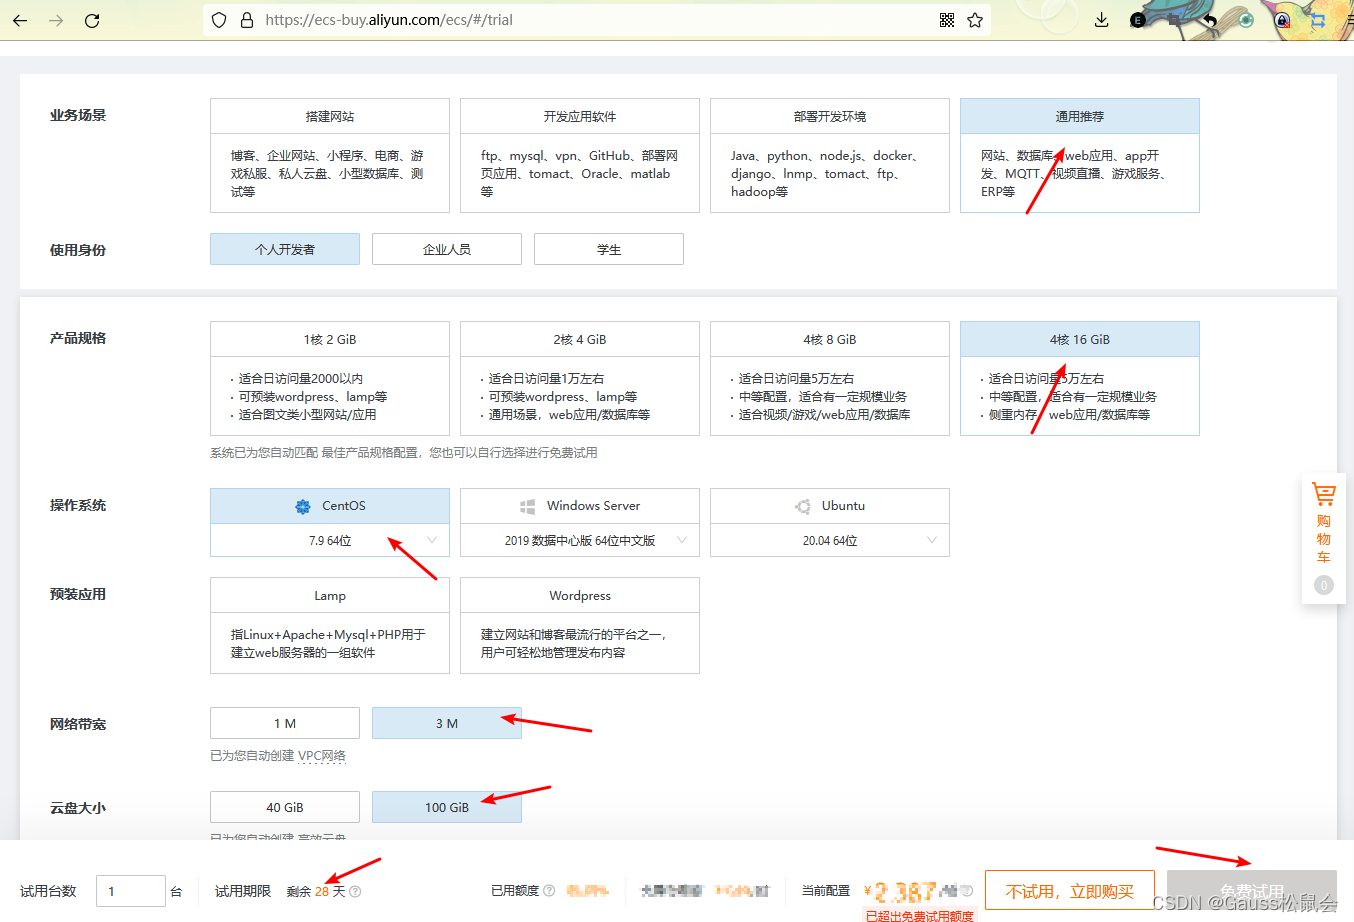The image size is (1354, 922).
Task: Click the help icon next to the price
Action: (x=967, y=890)
